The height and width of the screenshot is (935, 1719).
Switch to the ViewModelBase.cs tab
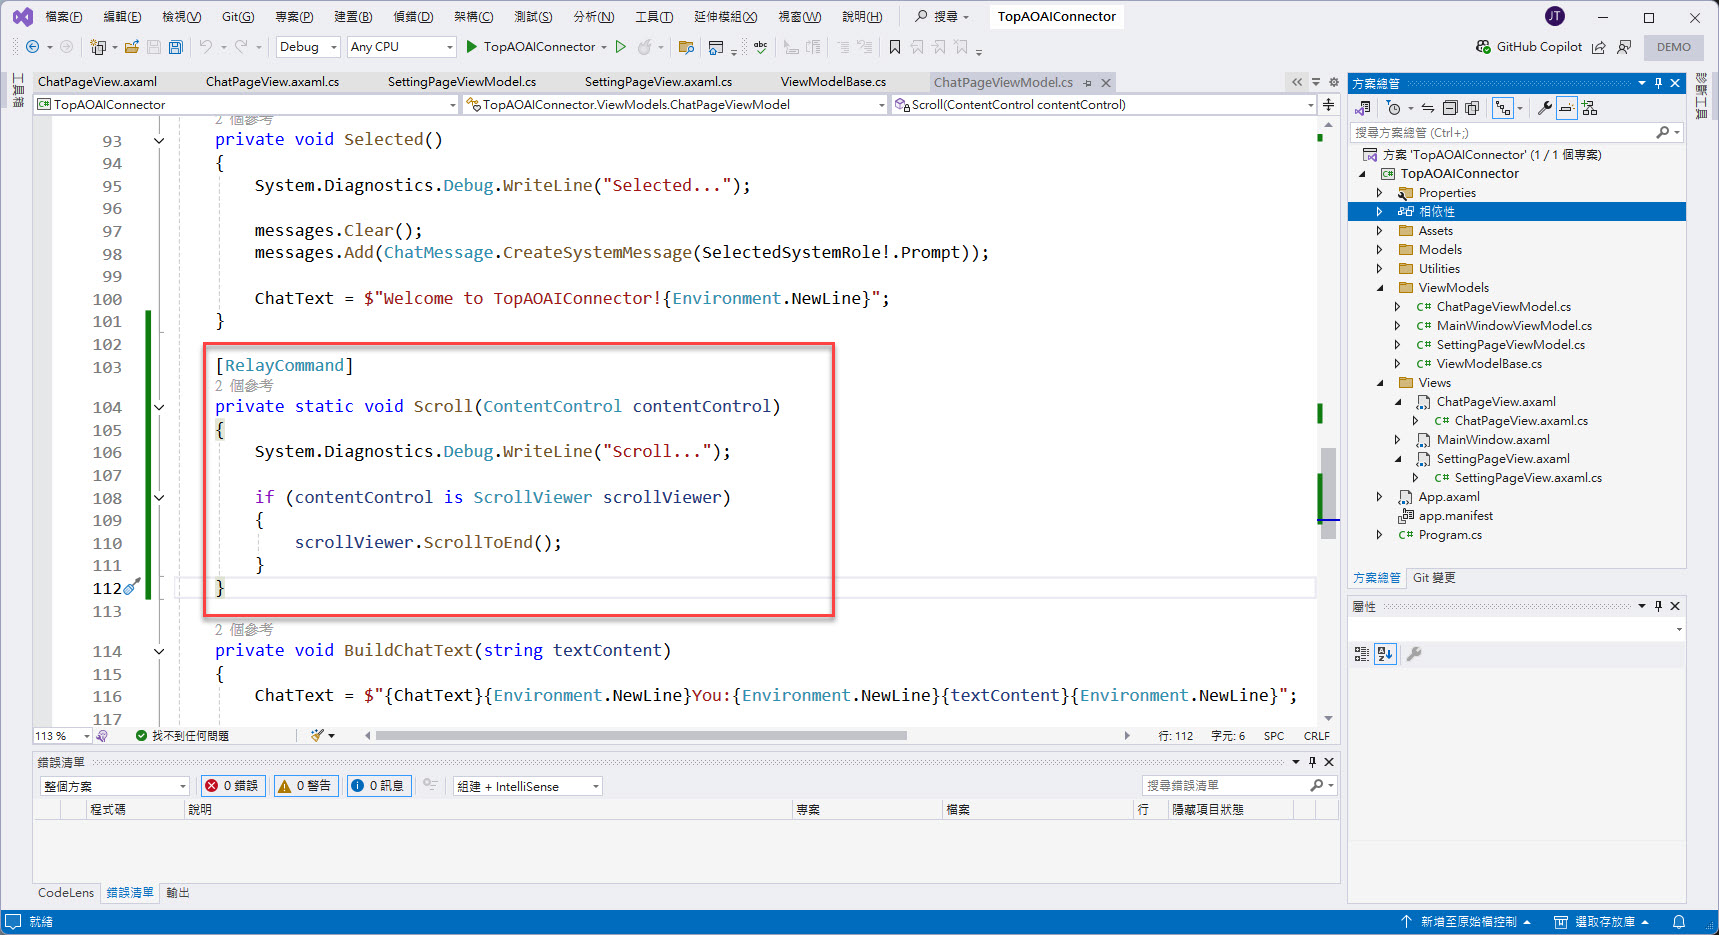coord(833,82)
